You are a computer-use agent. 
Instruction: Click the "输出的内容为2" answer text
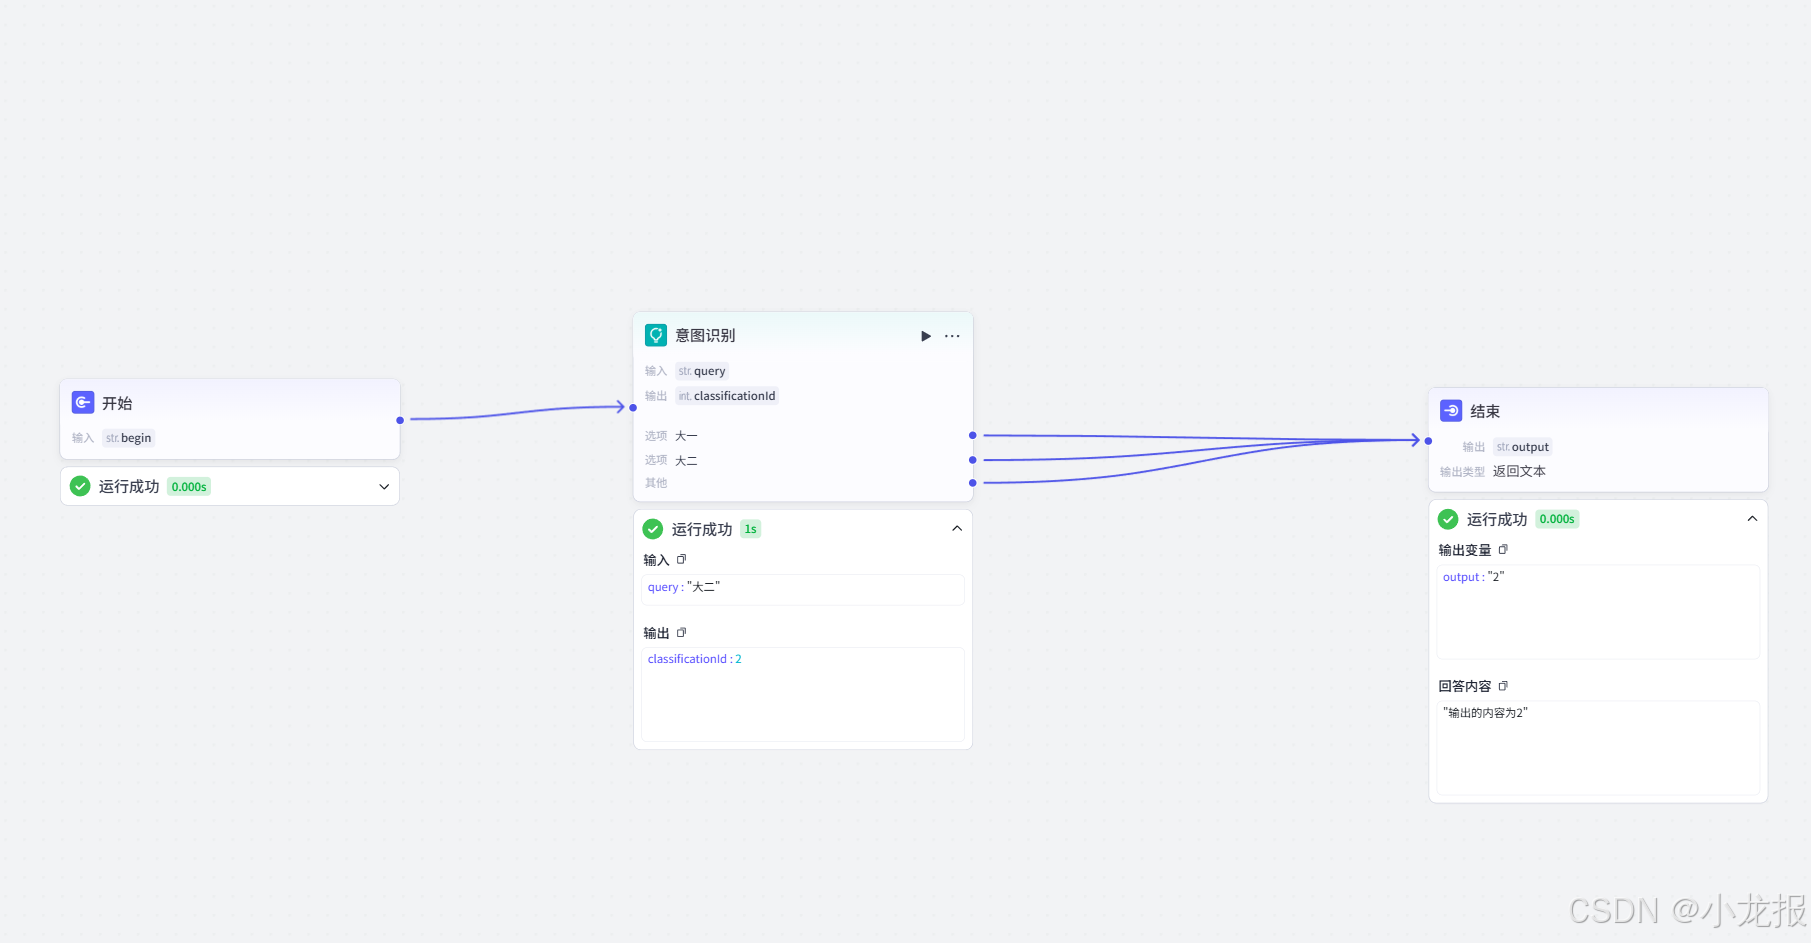tap(1485, 713)
